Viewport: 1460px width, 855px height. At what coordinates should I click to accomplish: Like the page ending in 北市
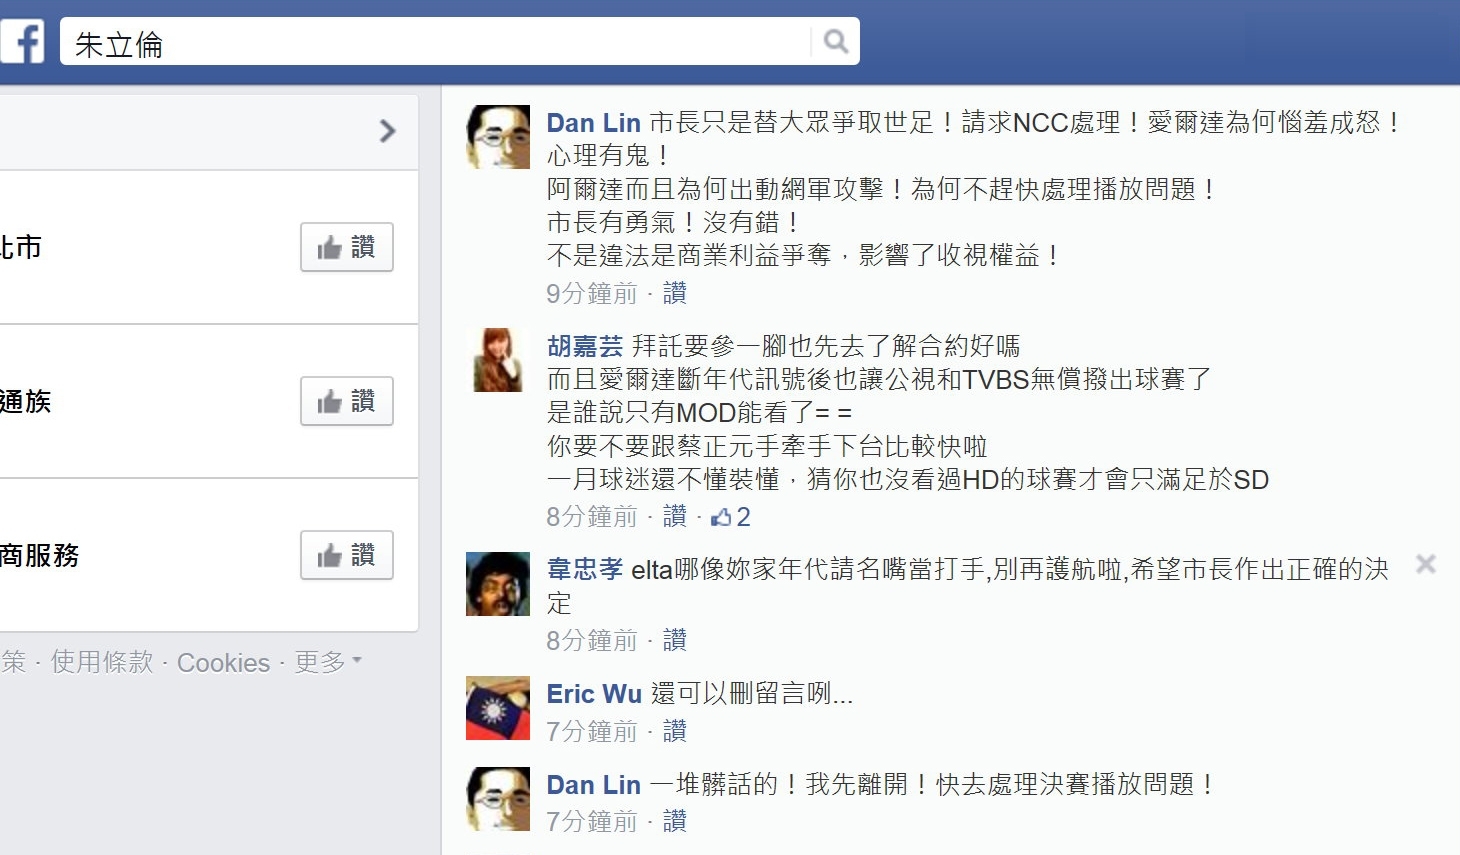point(347,247)
